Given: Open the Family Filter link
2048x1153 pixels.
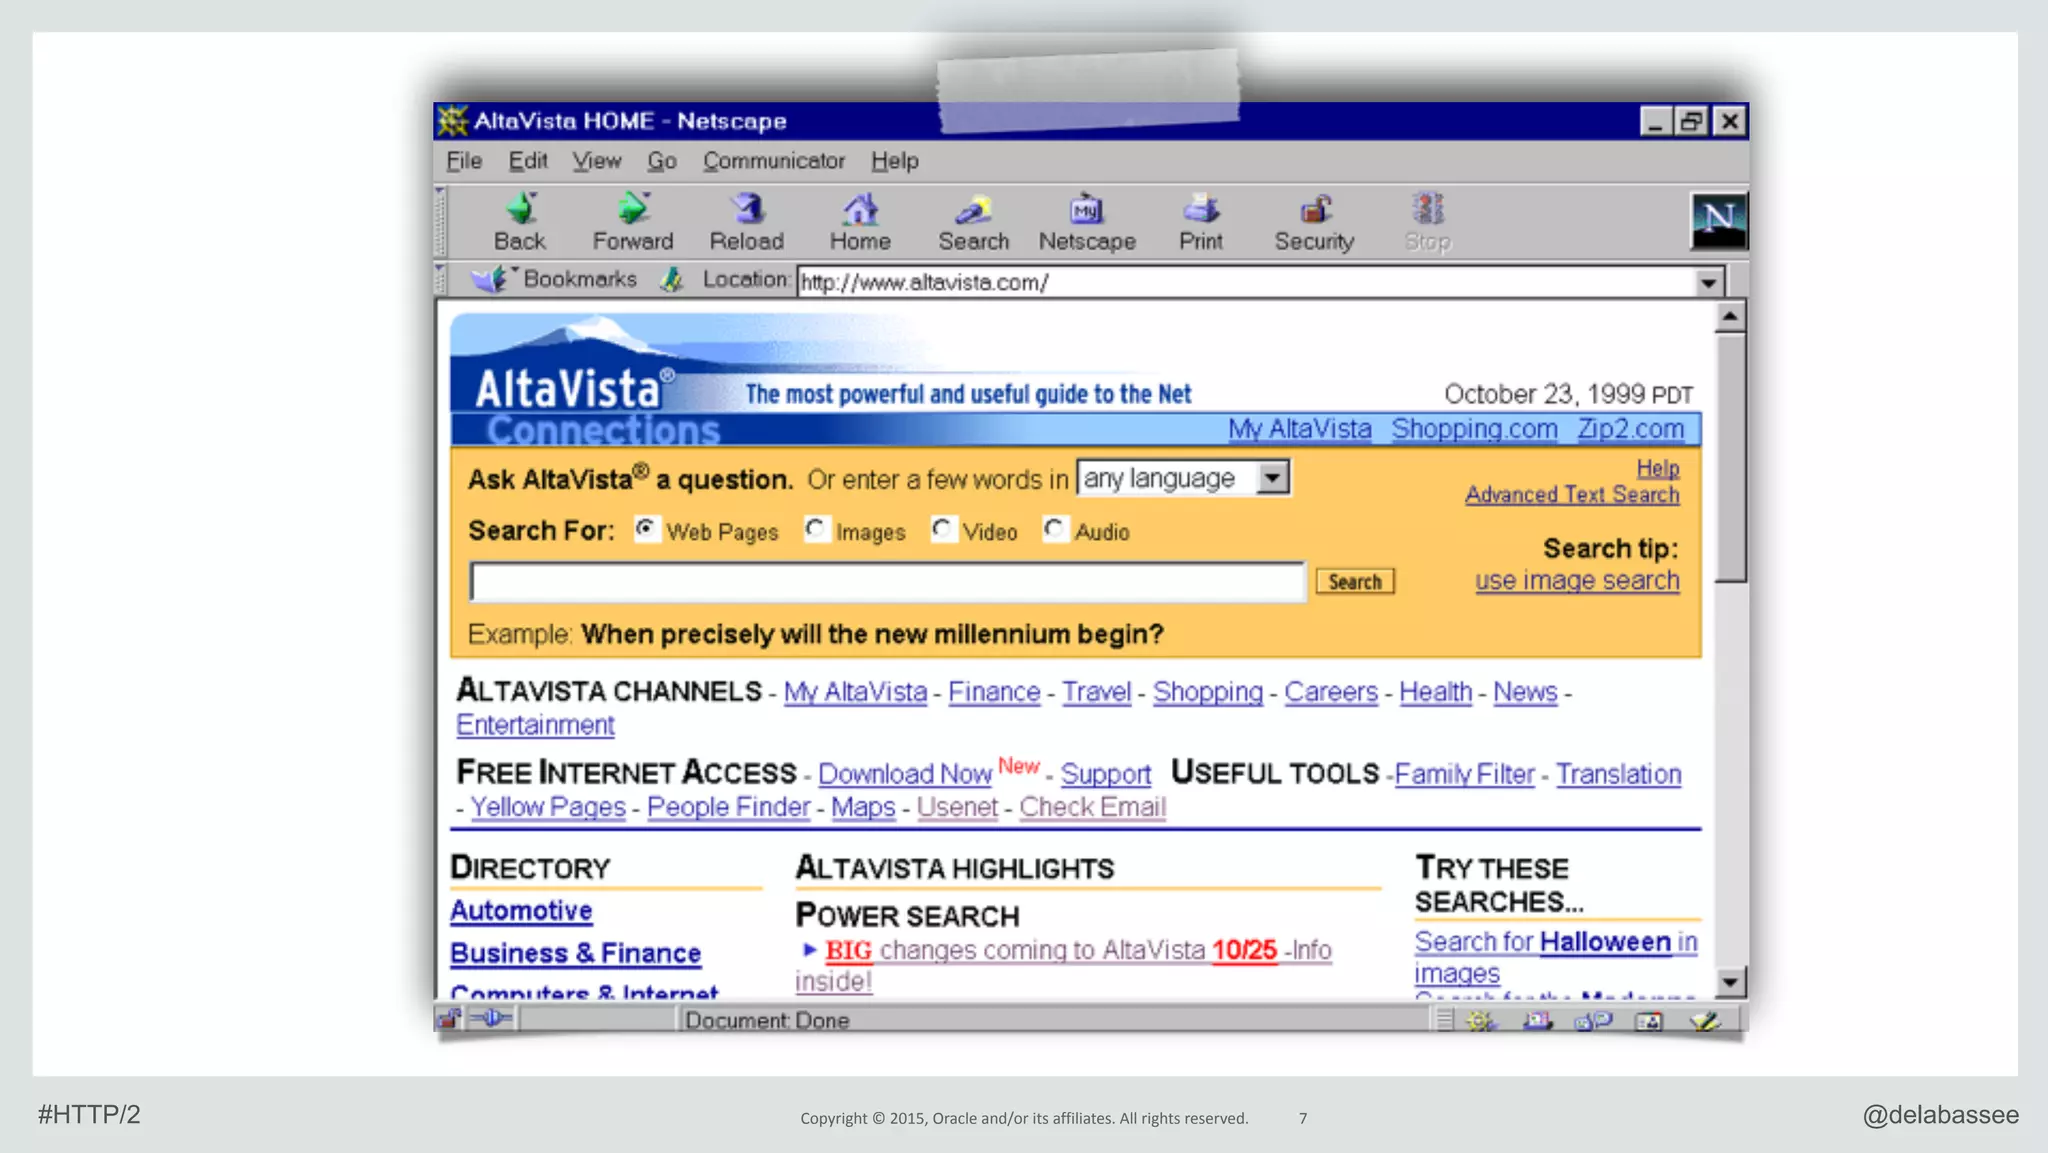Looking at the screenshot, I should coord(1464,774).
